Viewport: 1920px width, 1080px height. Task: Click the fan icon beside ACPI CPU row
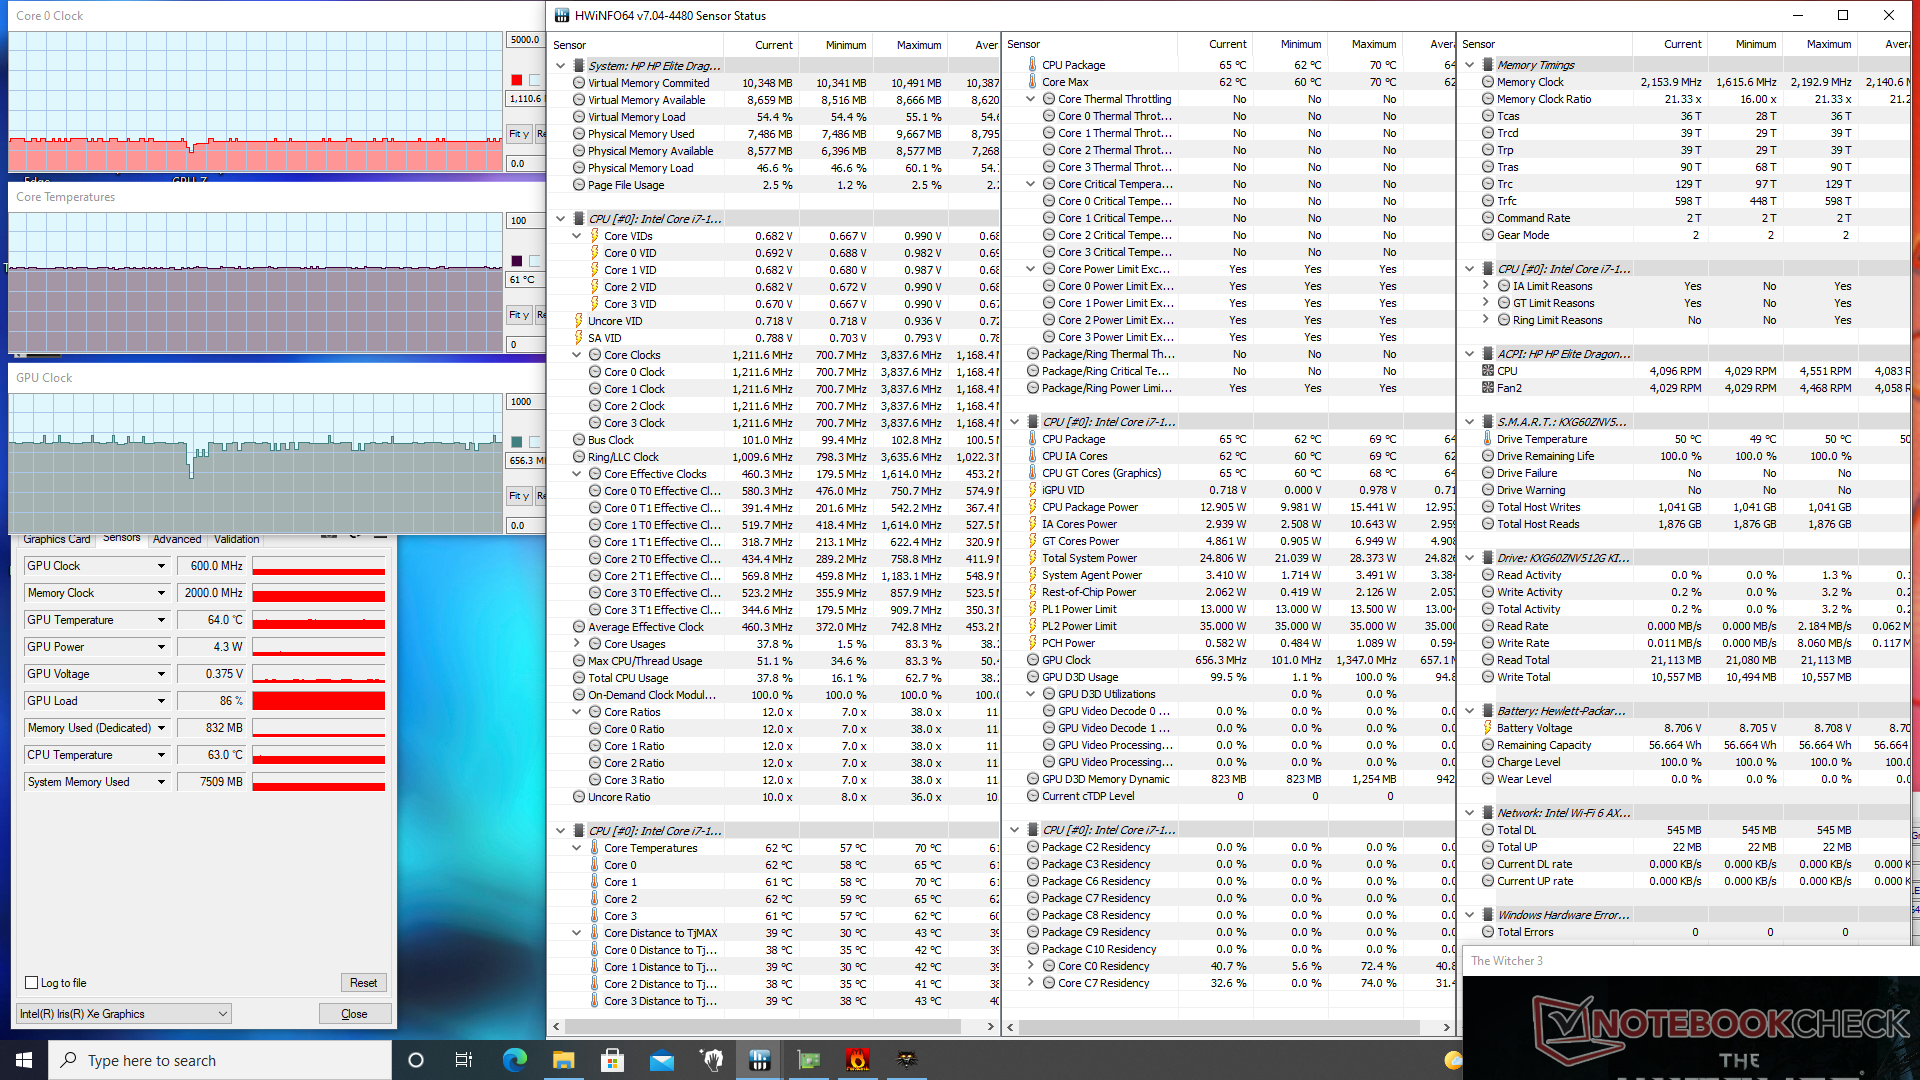point(1487,371)
